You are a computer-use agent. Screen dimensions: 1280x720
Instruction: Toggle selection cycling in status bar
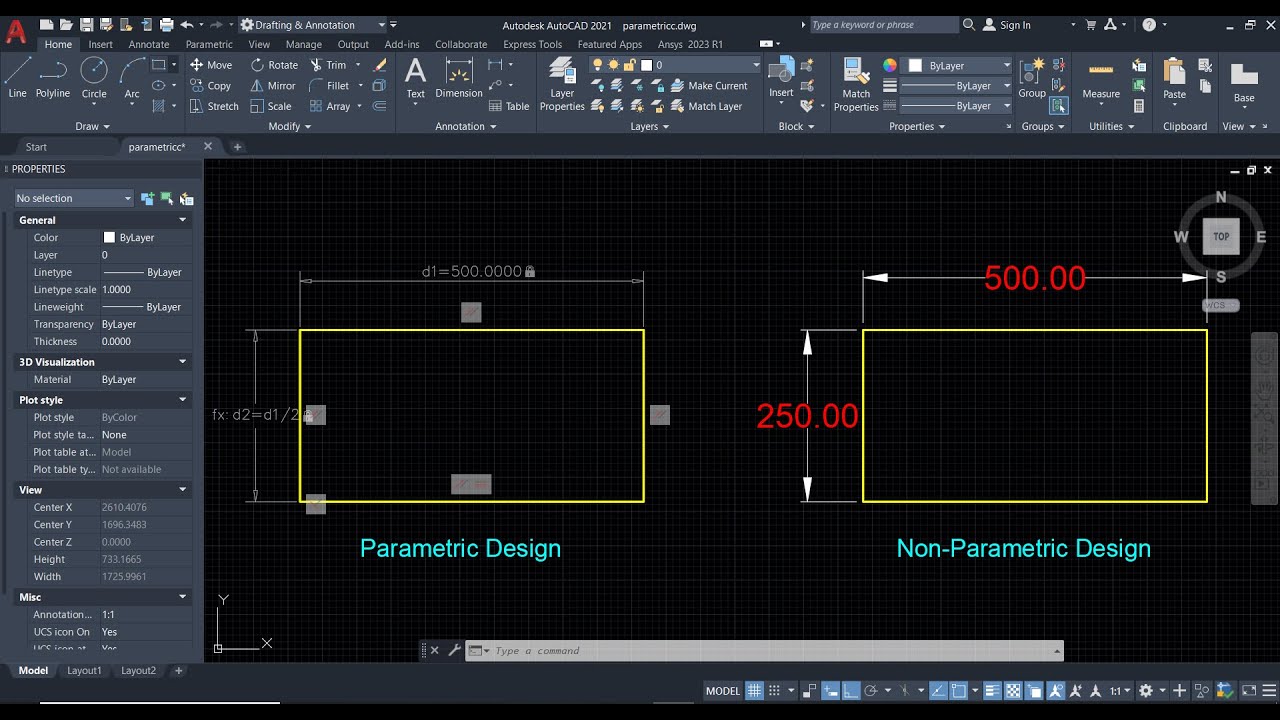[1032, 691]
